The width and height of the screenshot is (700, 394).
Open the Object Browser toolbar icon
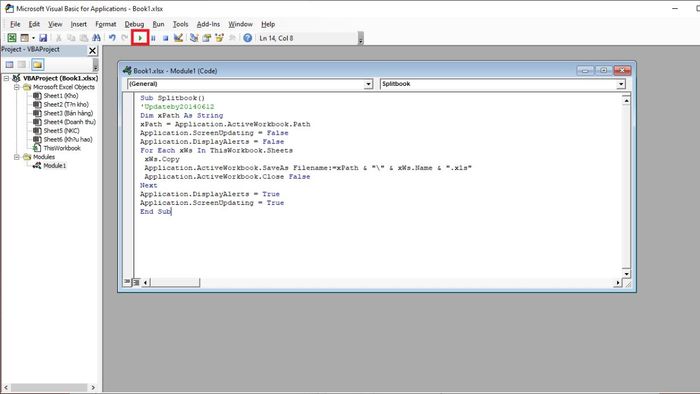pos(219,38)
